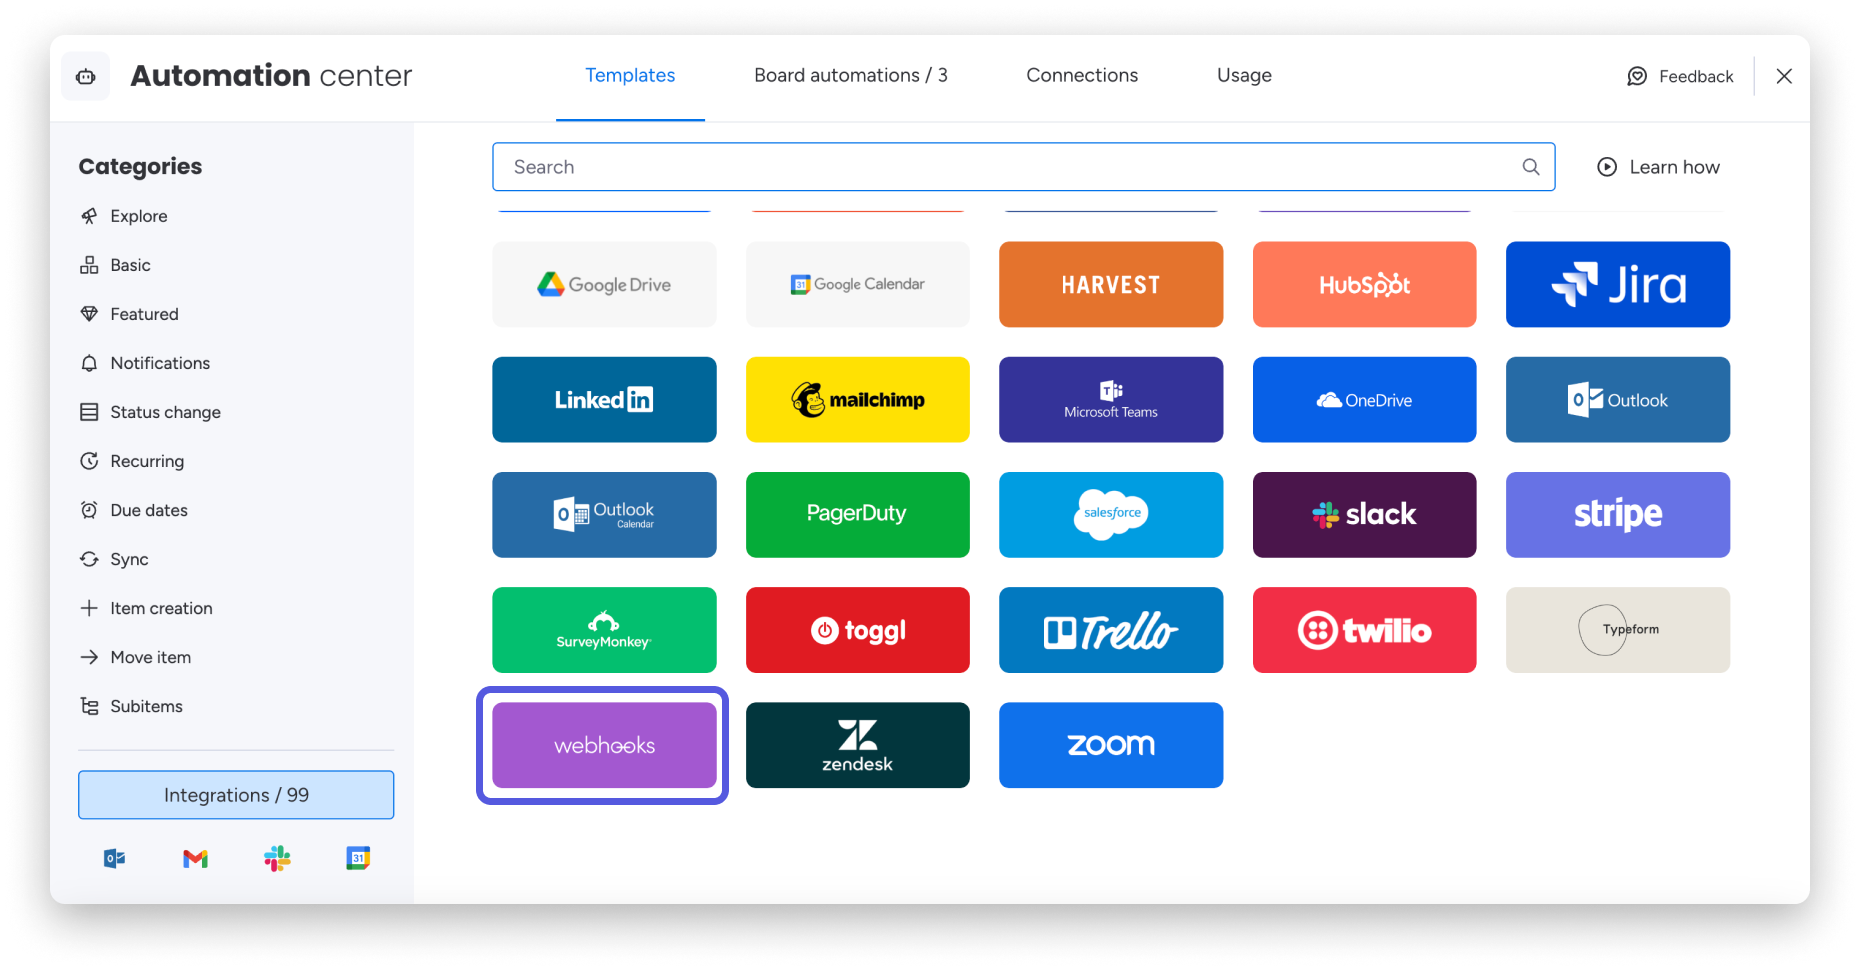Focus the Search templates field

coord(1023,167)
